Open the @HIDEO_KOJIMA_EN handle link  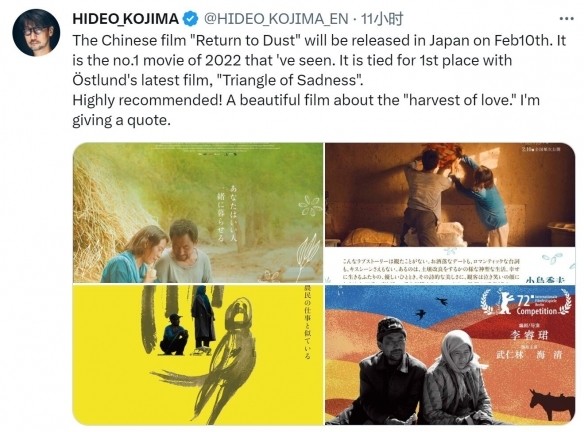click(276, 19)
